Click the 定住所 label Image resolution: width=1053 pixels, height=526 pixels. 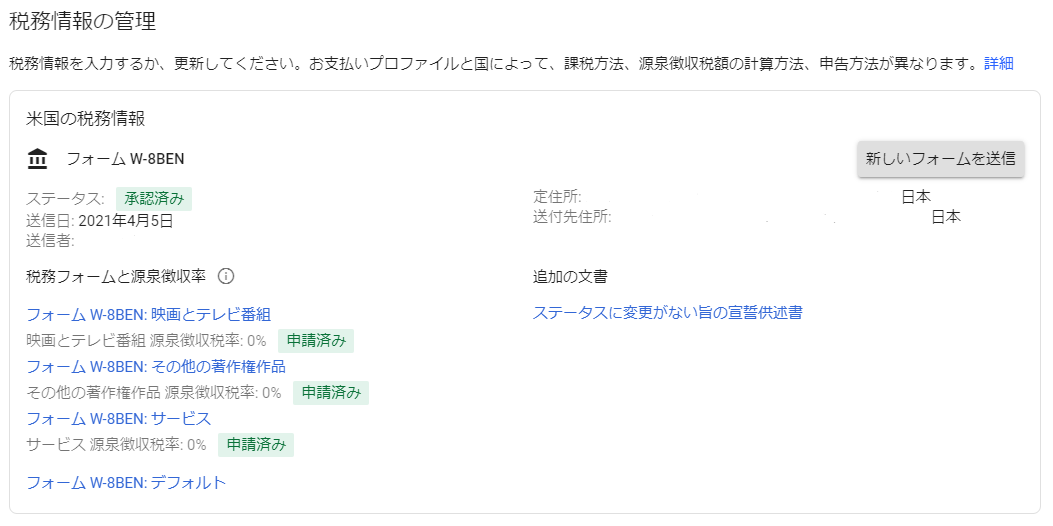pos(557,197)
